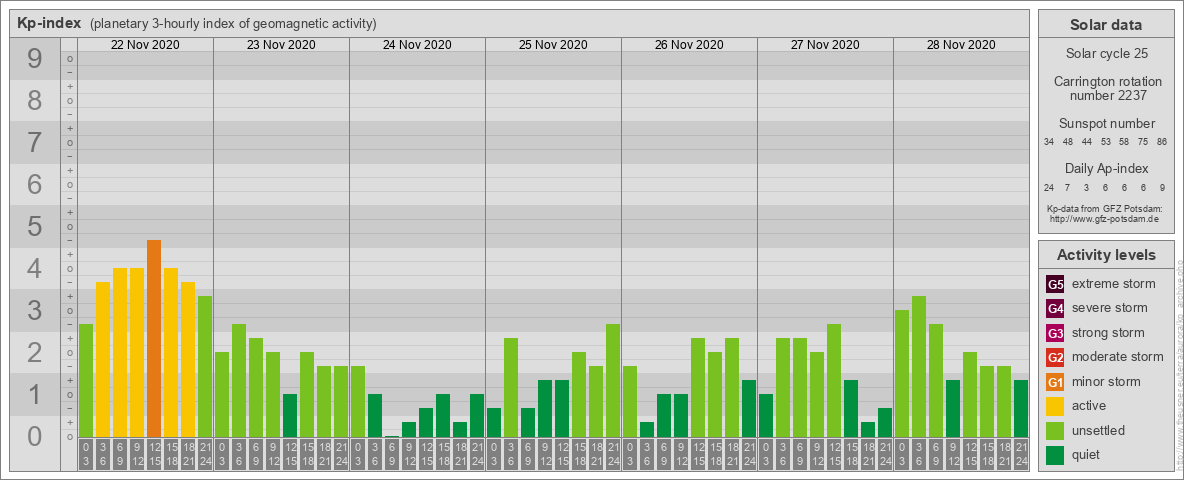
Task: Click sunspot number value 48
Action: point(1068,142)
